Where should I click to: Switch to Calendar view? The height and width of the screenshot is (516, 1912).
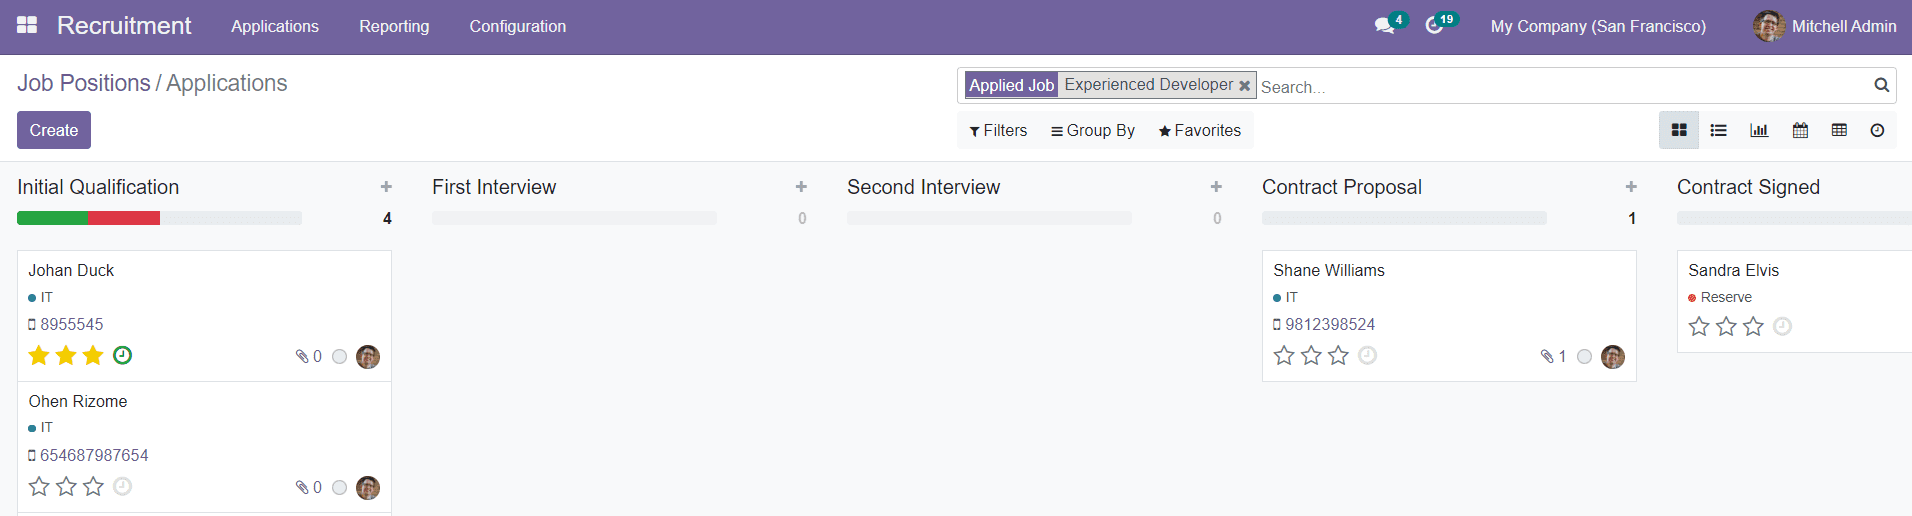(x=1800, y=130)
